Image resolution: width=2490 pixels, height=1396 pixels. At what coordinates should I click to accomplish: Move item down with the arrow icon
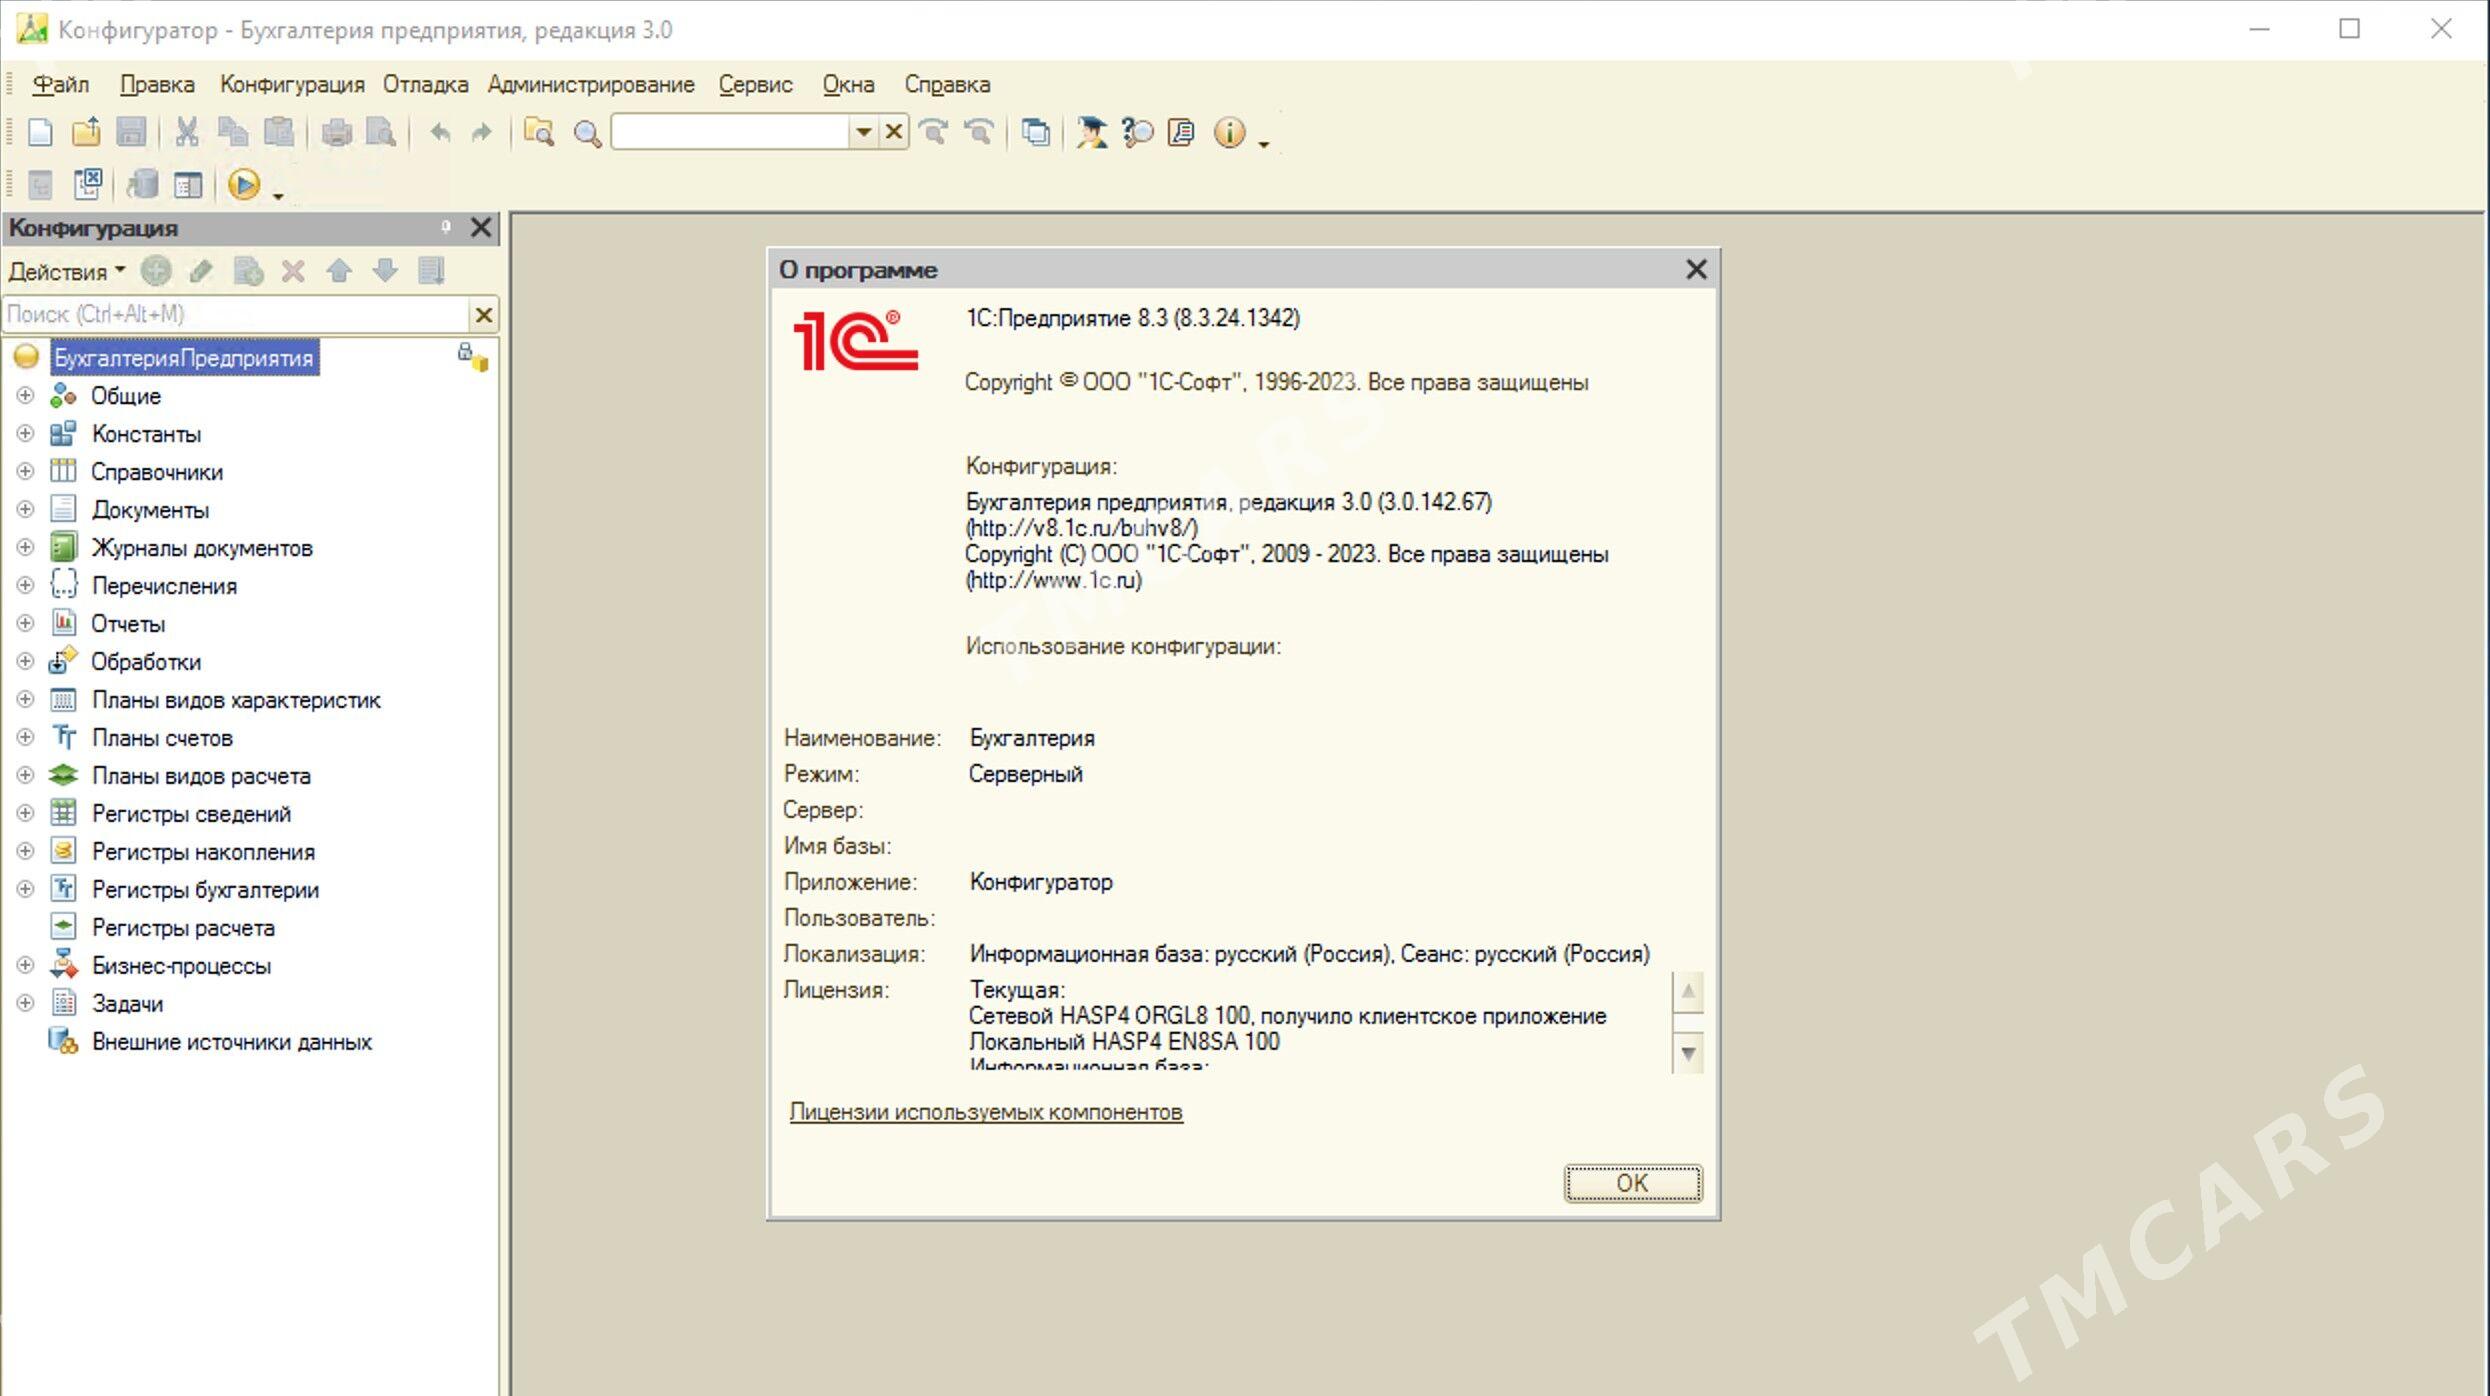tap(385, 271)
